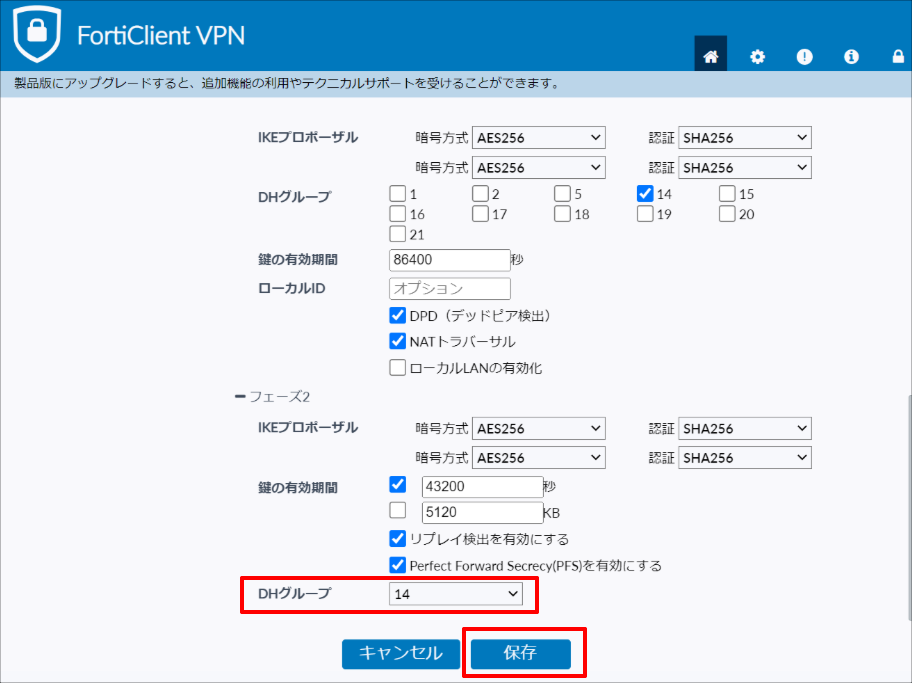Toggle DPD（デッドピア検出）checkbox
The width and height of the screenshot is (912, 683).
click(x=397, y=315)
